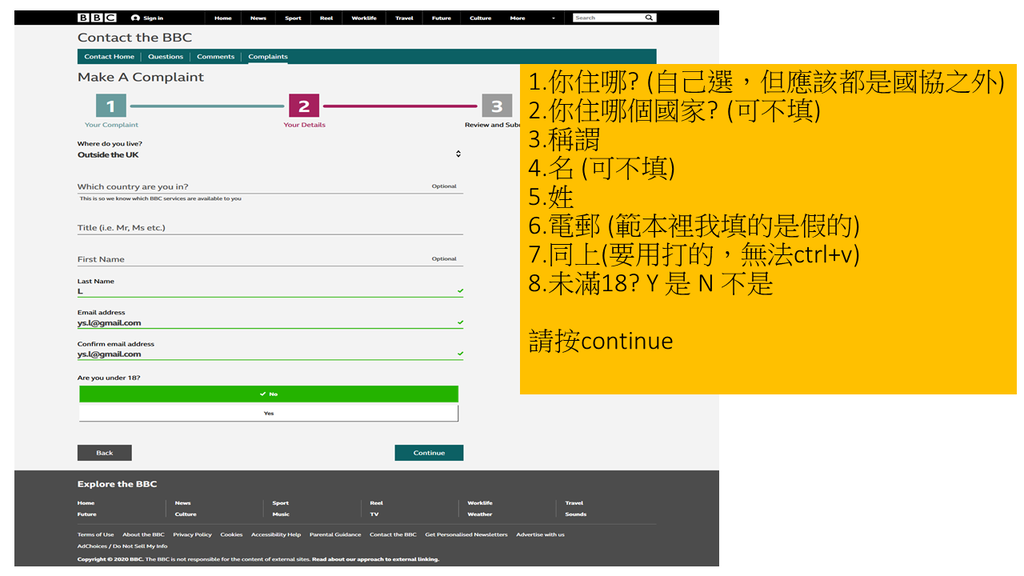Viewport: 1024px width, 576px height.
Task: Open footer Culture link
Action: tap(185, 514)
